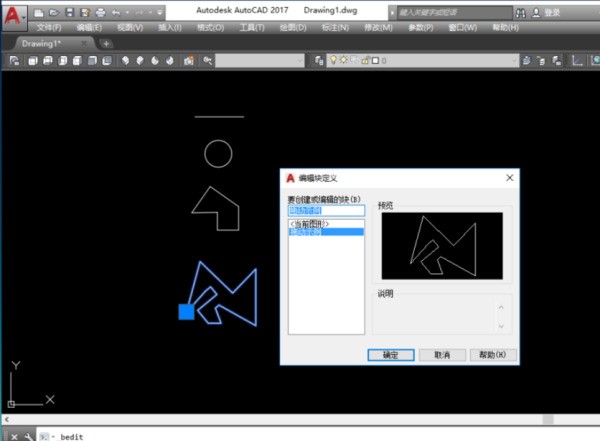Click the print icon in quick access toolbar
Viewport: 600px width, 441px height.
[99, 12]
